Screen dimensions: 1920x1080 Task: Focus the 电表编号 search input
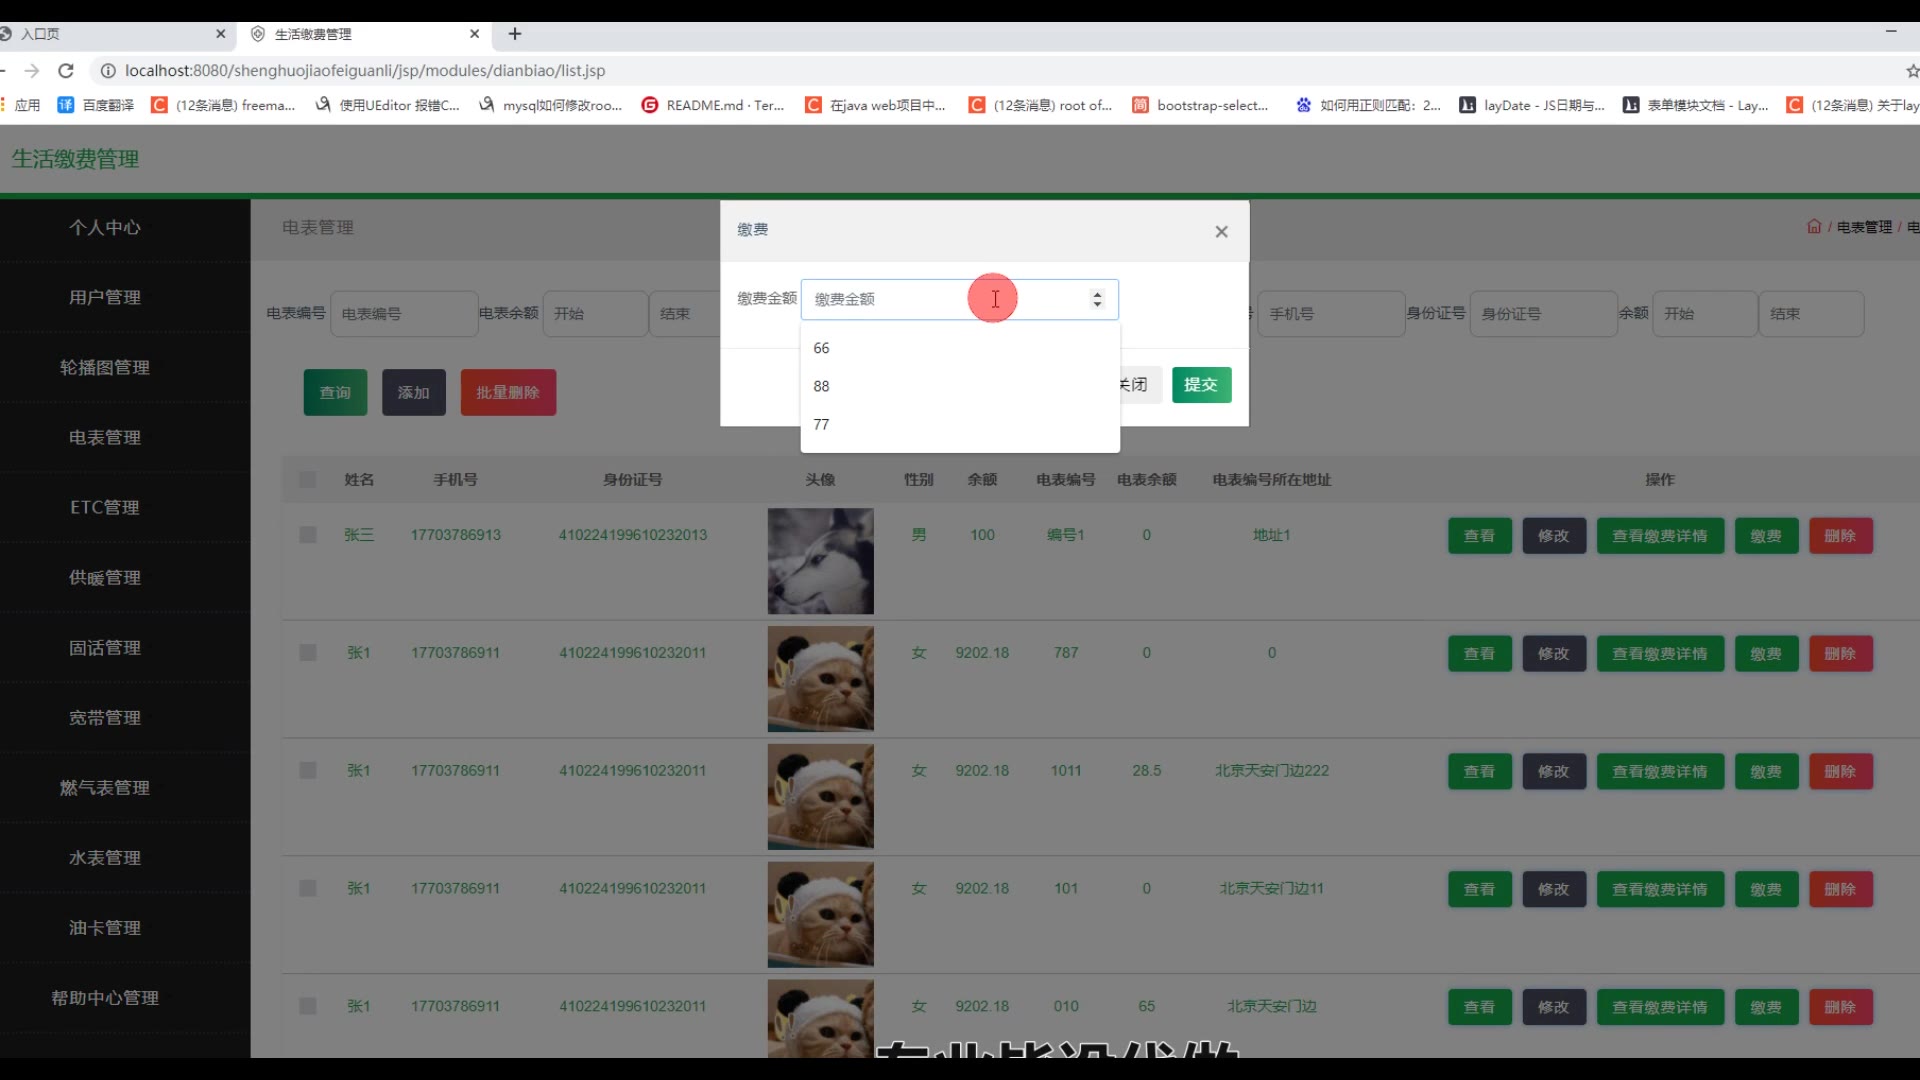(403, 314)
